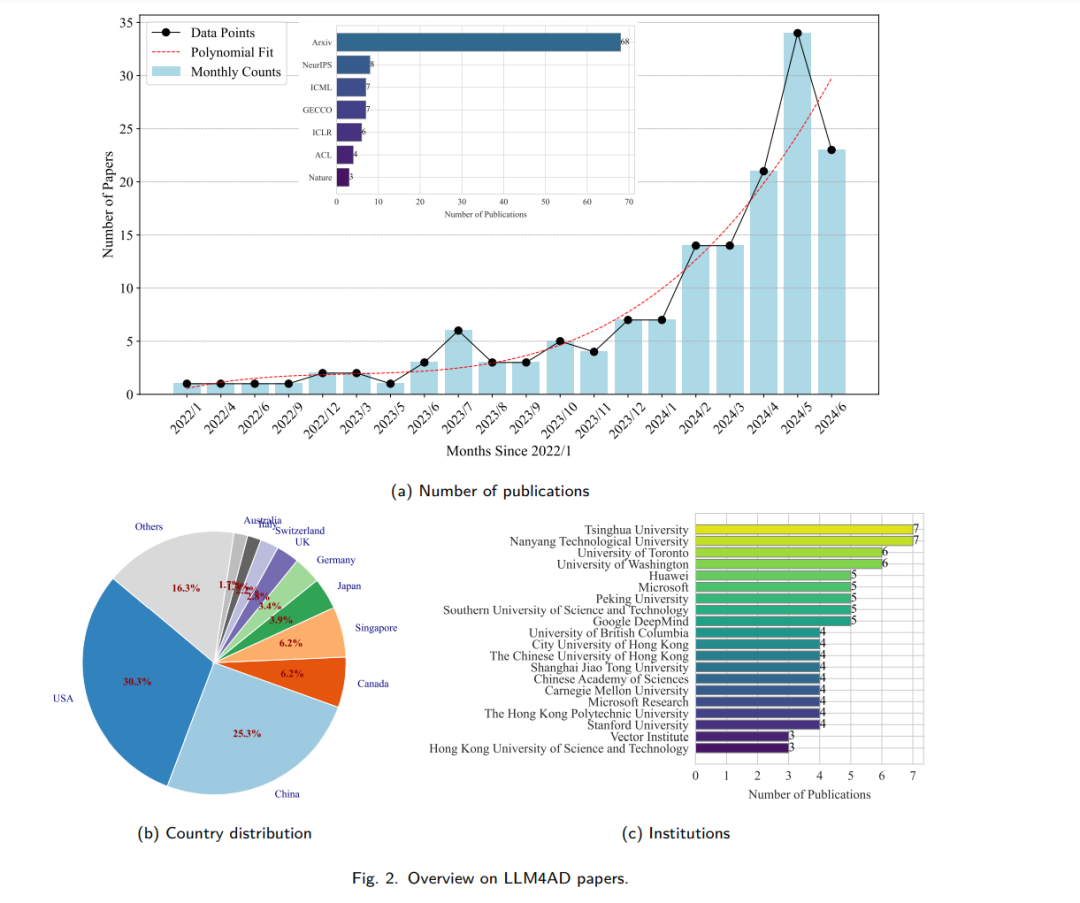Click the Data Points legend marker
Screen dimensions: 1080x903
(x=166, y=32)
